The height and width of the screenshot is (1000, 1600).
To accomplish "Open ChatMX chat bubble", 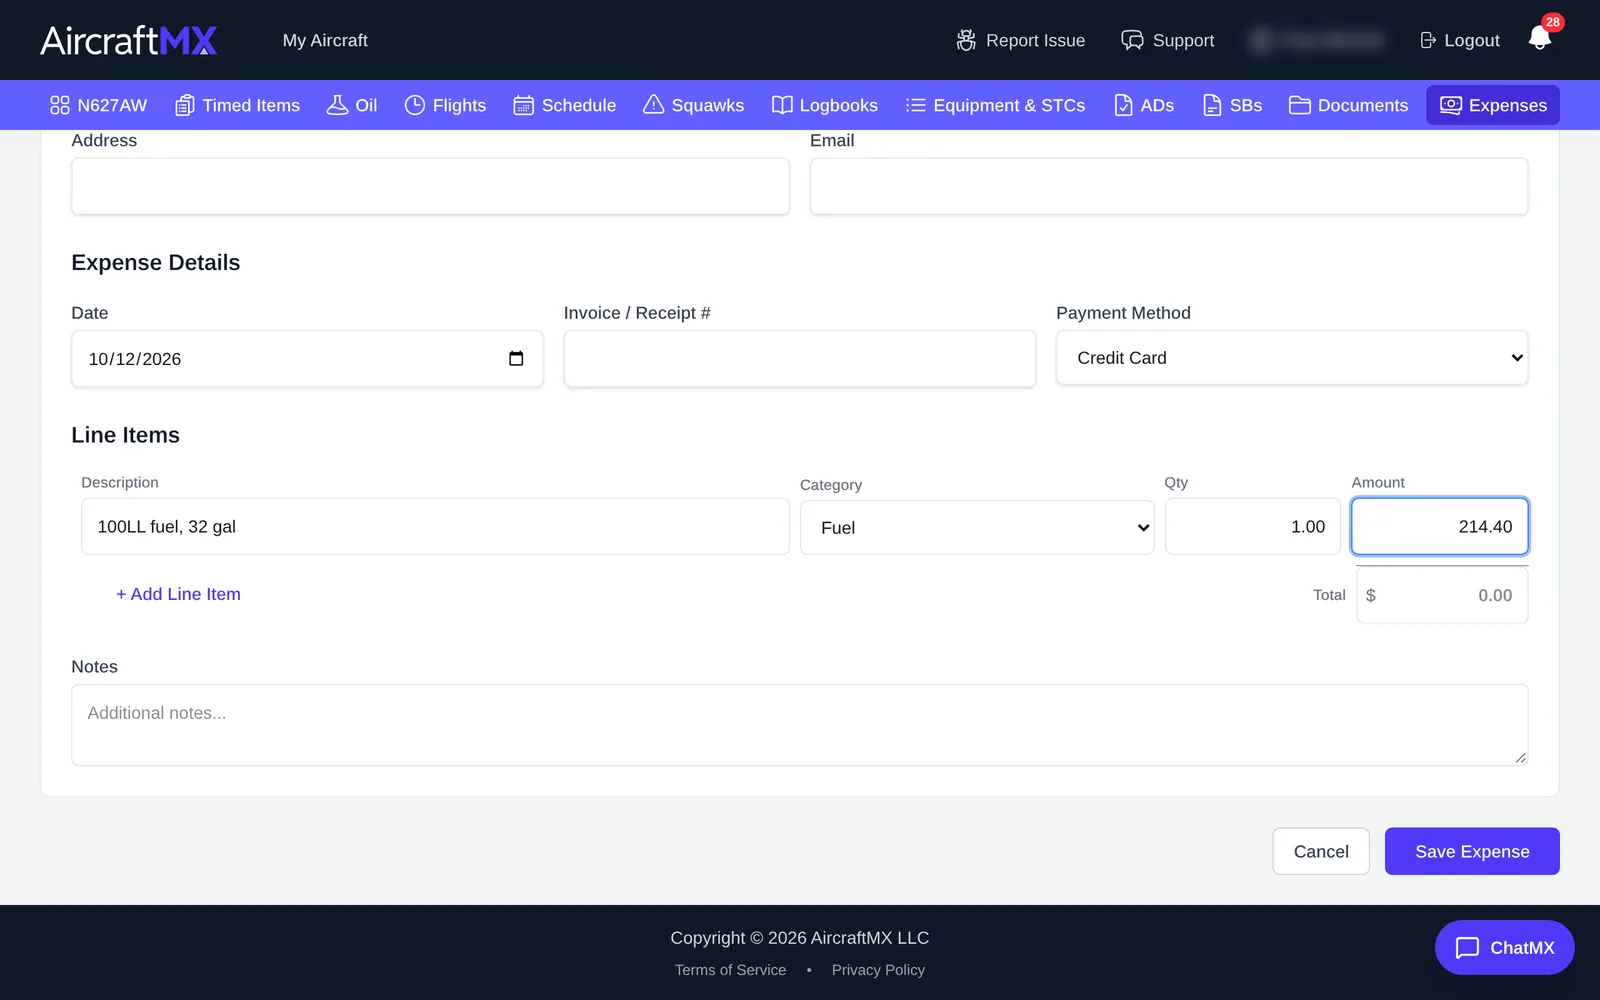I will [x=1504, y=947].
